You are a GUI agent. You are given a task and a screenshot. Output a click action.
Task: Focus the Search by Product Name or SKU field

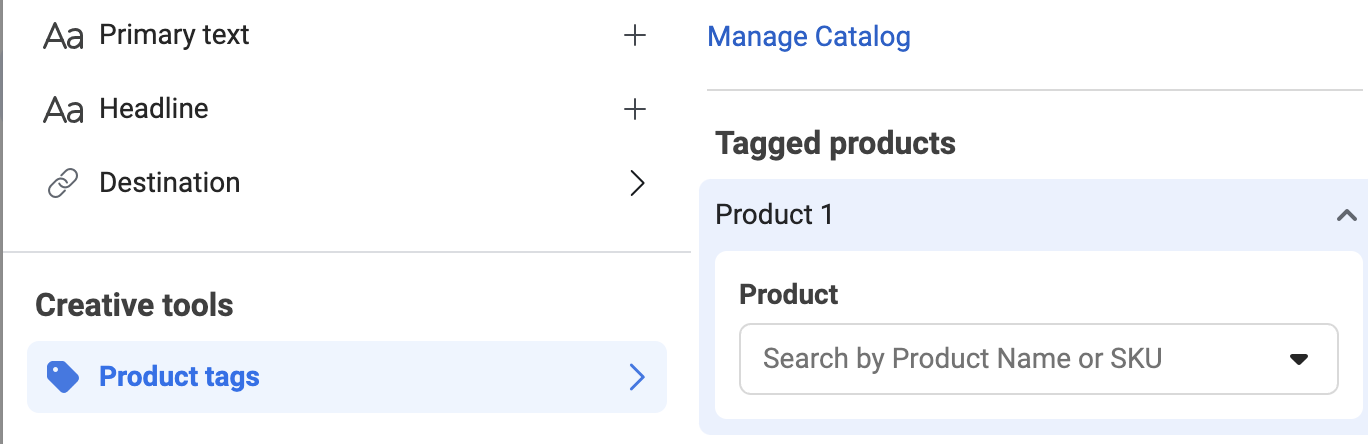coord(1038,358)
